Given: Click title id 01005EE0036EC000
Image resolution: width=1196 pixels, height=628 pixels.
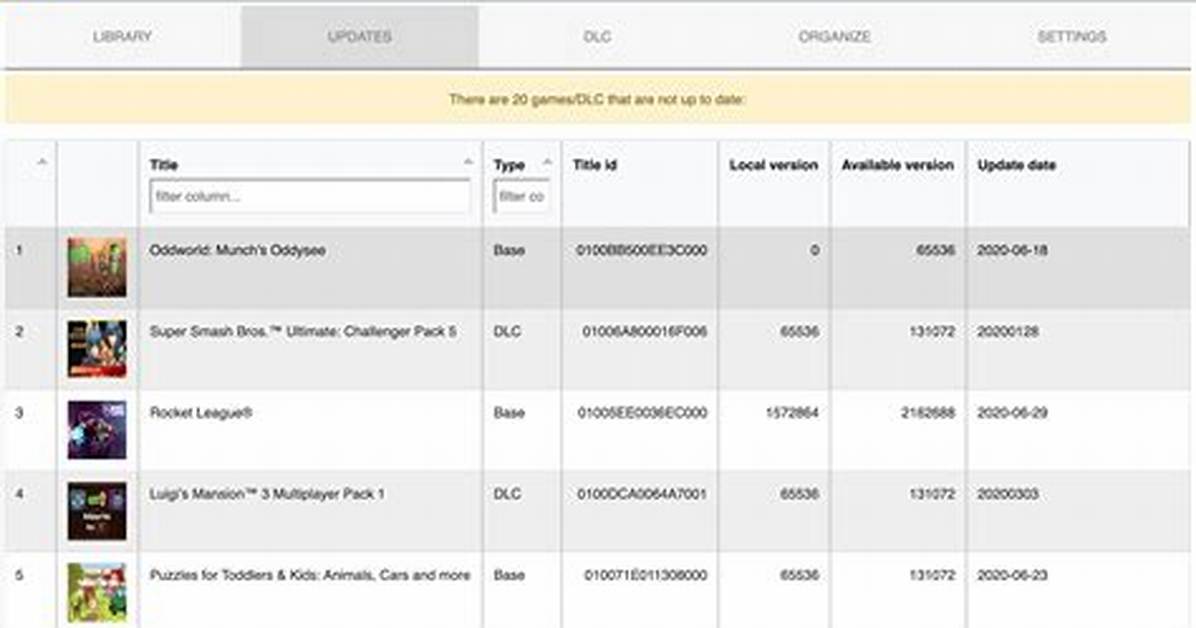Looking at the screenshot, I should pos(642,413).
